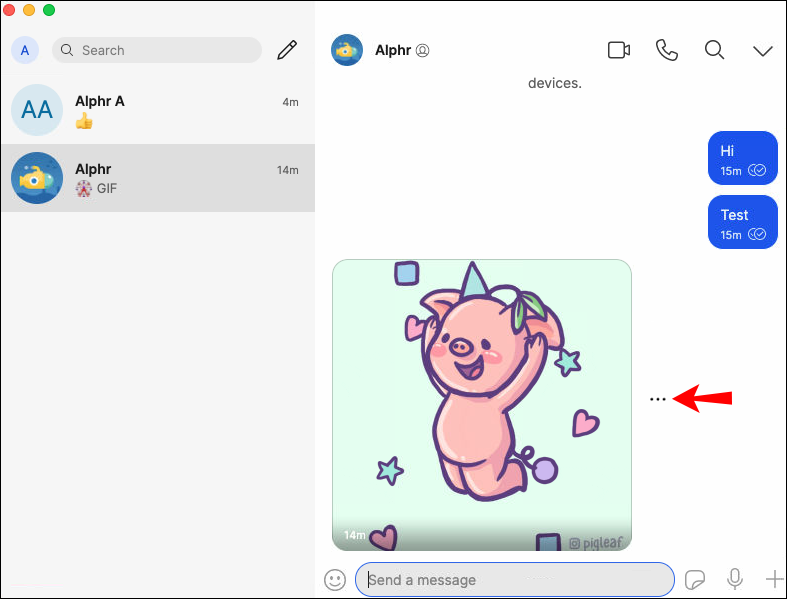Click the 4m timestamp on Alphr A
The width and height of the screenshot is (787, 599).
[x=290, y=102]
